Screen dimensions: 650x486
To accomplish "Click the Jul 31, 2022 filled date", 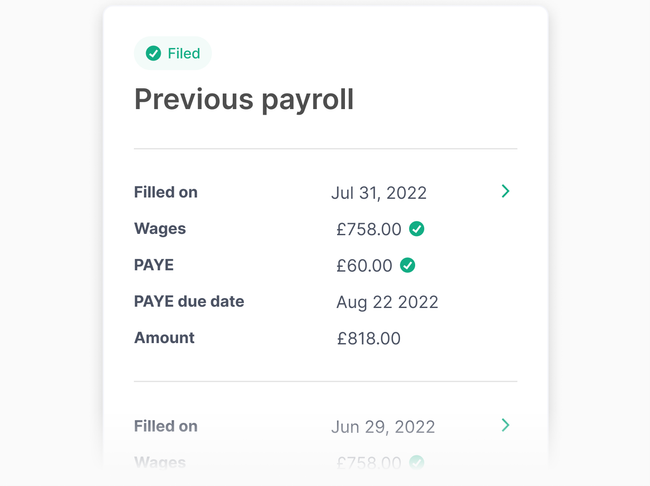I will (x=379, y=193).
